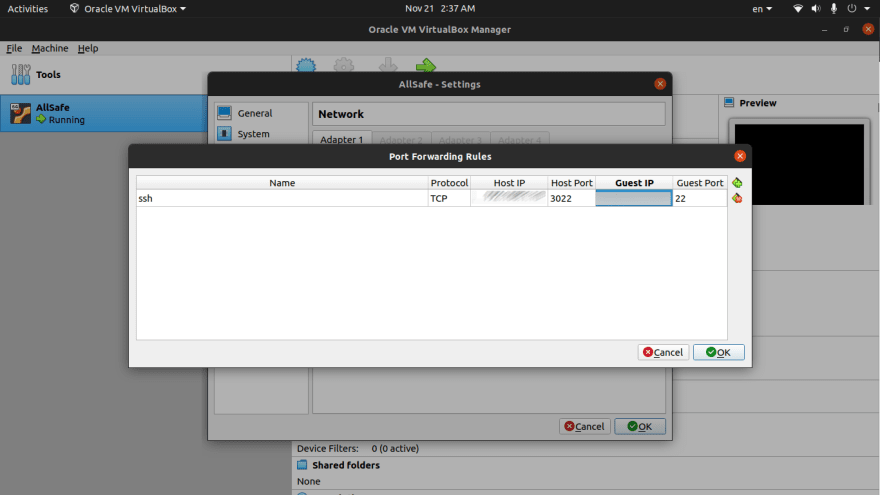This screenshot has width=880, height=495.
Task: Cancel the Port Forwarding Rules dialog
Action: 663,352
